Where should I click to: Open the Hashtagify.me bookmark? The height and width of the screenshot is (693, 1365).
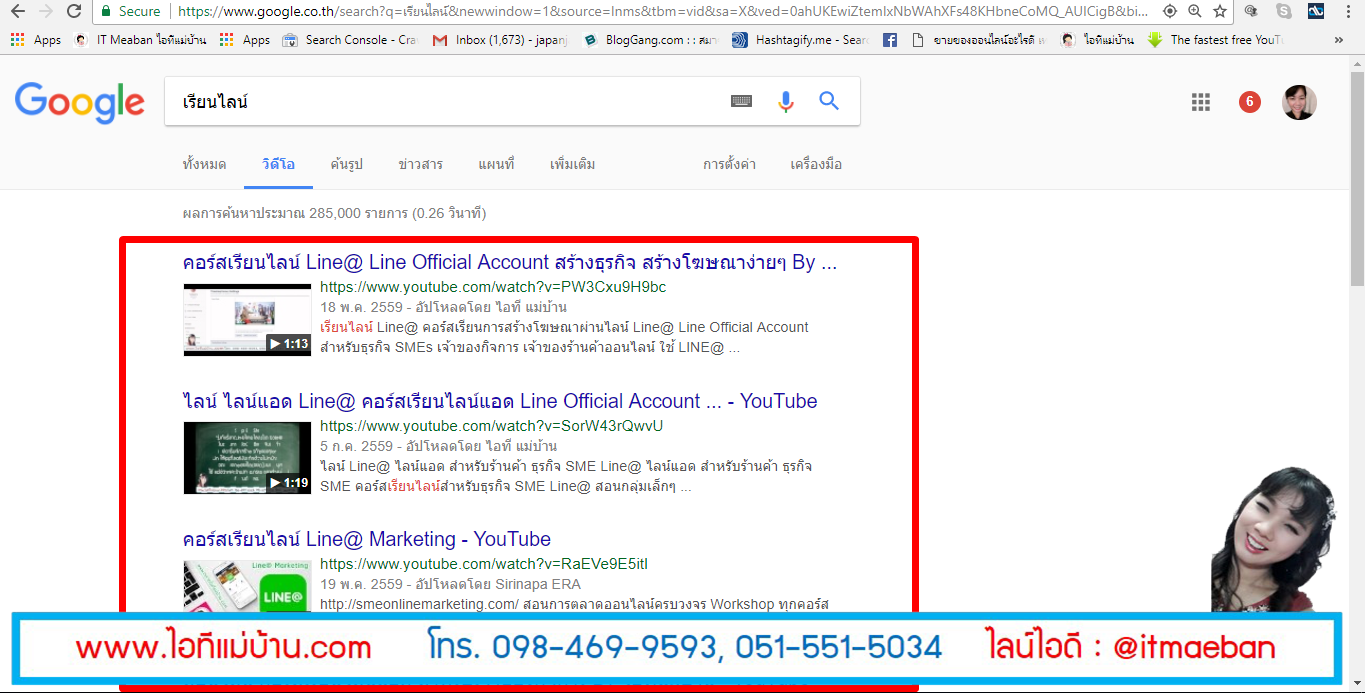(799, 40)
